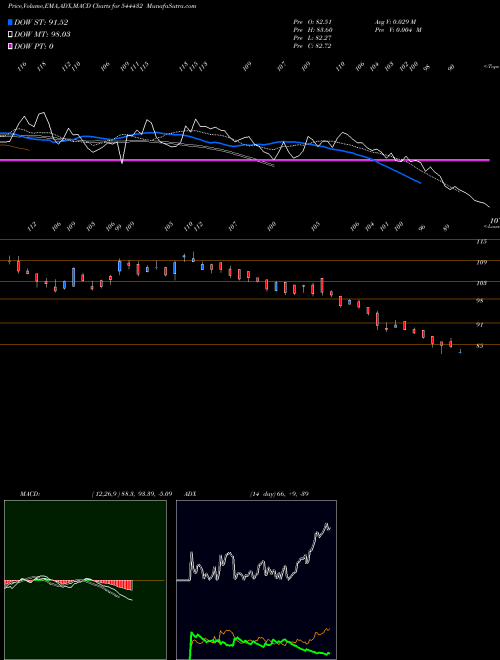500x660 pixels.
Task: Click the 'Pre O: 82.51' open value
Action: (314, 21)
